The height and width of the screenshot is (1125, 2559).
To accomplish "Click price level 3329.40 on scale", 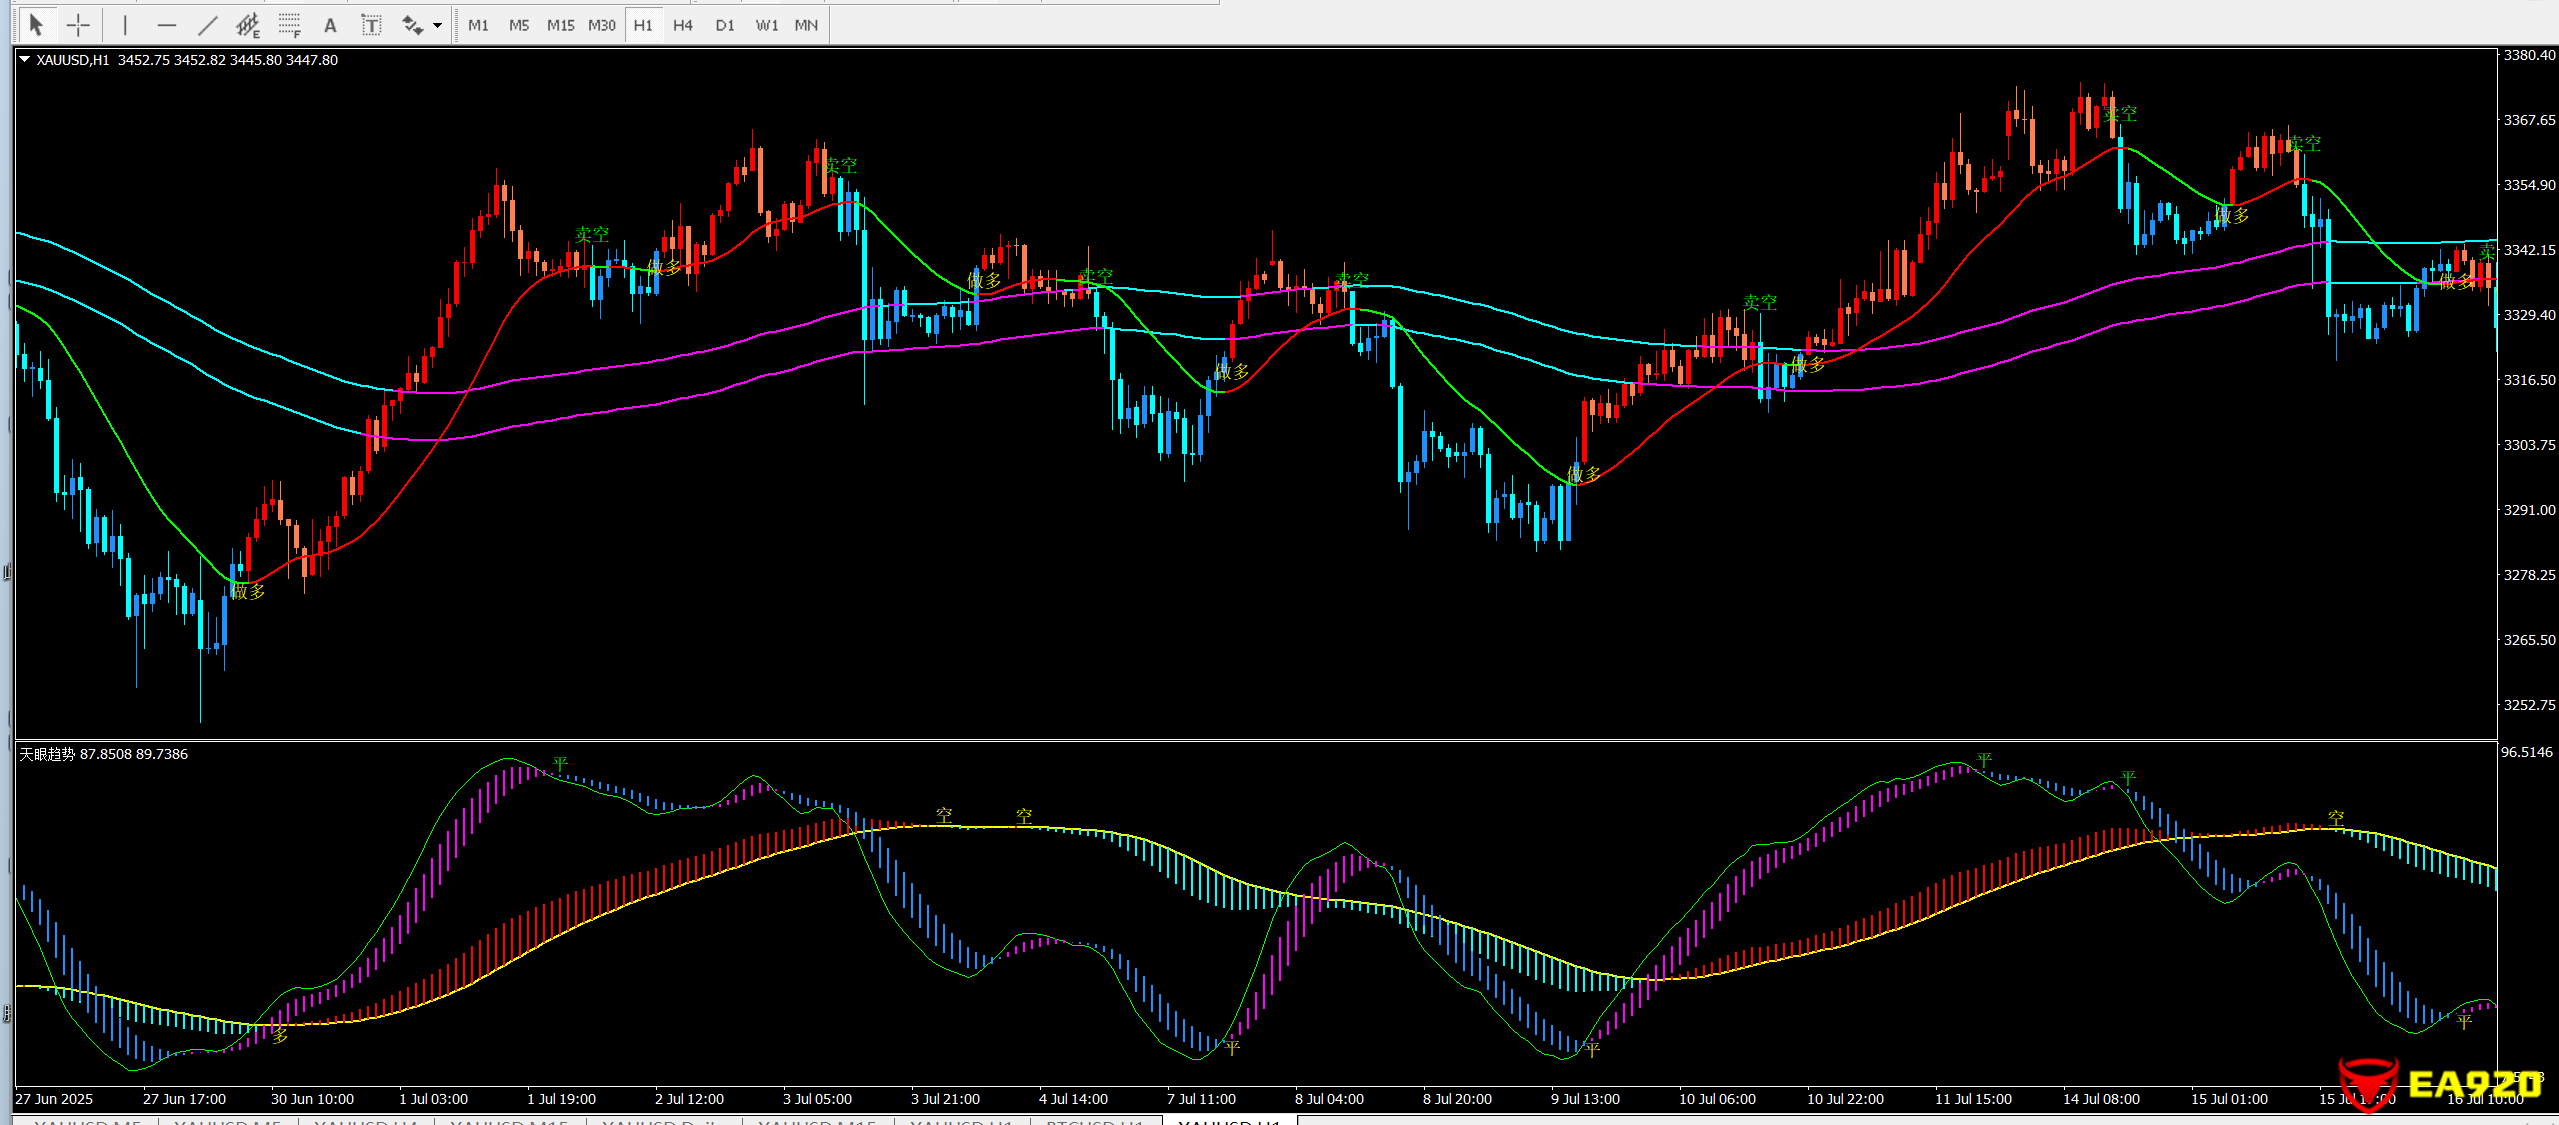I will (2529, 315).
